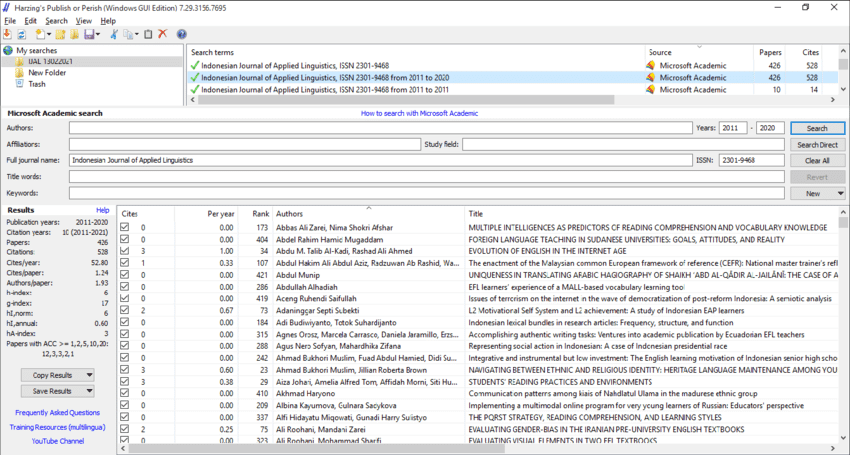Screen dimensions: 850x455
Task: Expand the Save Results dropdown
Action: (x=58, y=390)
